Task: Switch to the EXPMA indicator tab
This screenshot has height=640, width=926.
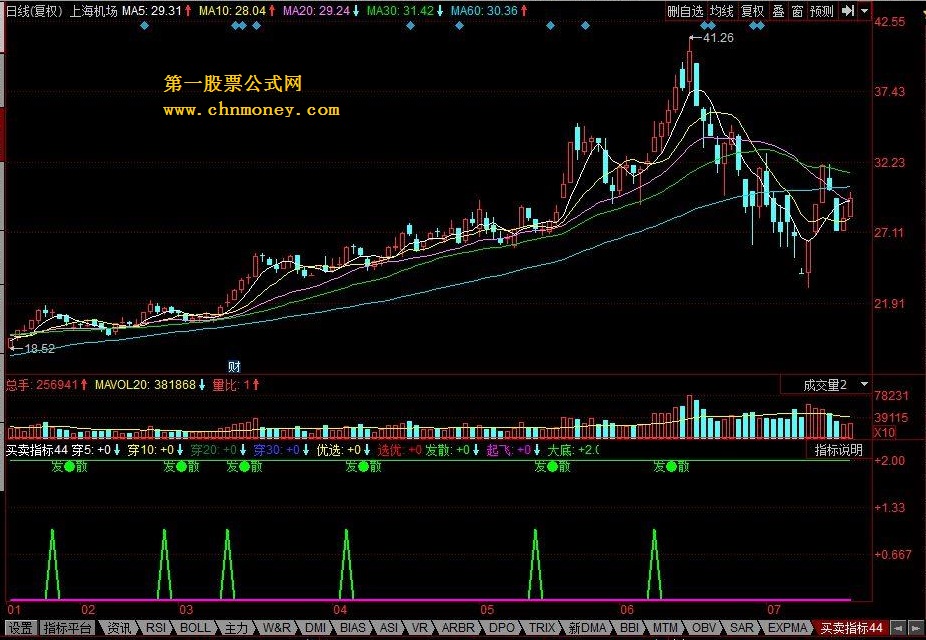Action: pos(787,628)
